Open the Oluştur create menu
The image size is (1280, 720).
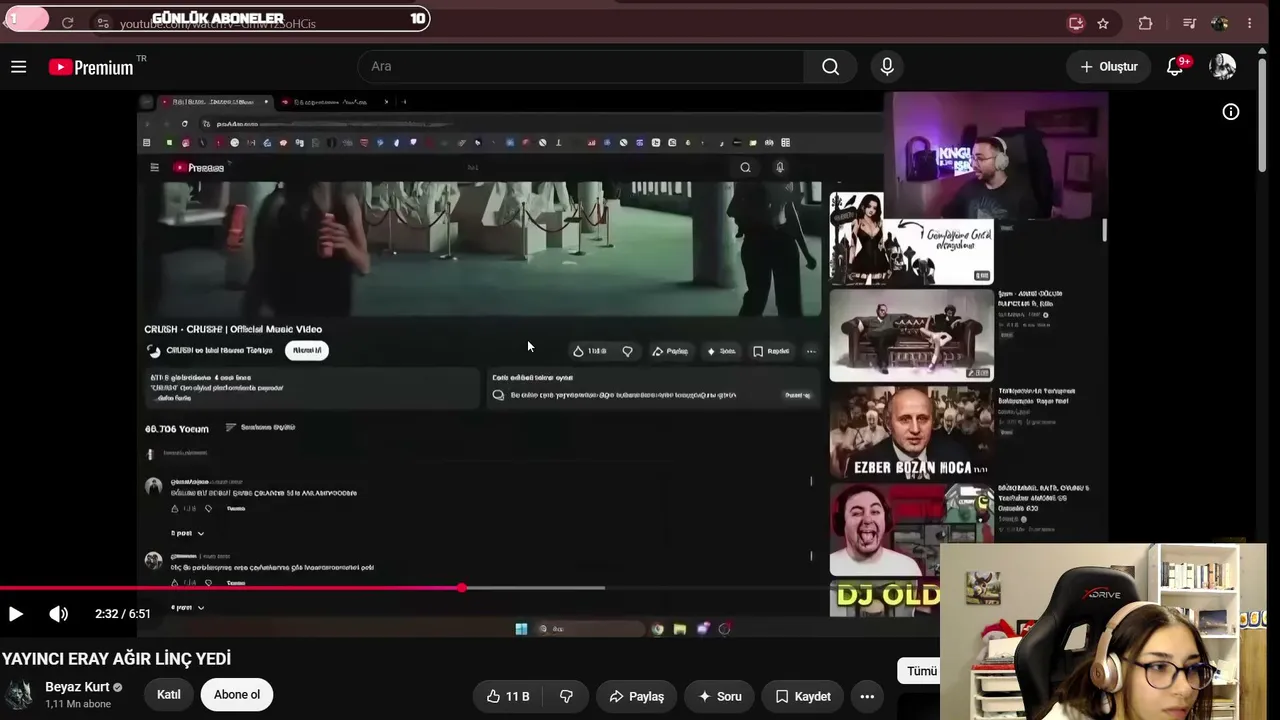(x=1108, y=66)
